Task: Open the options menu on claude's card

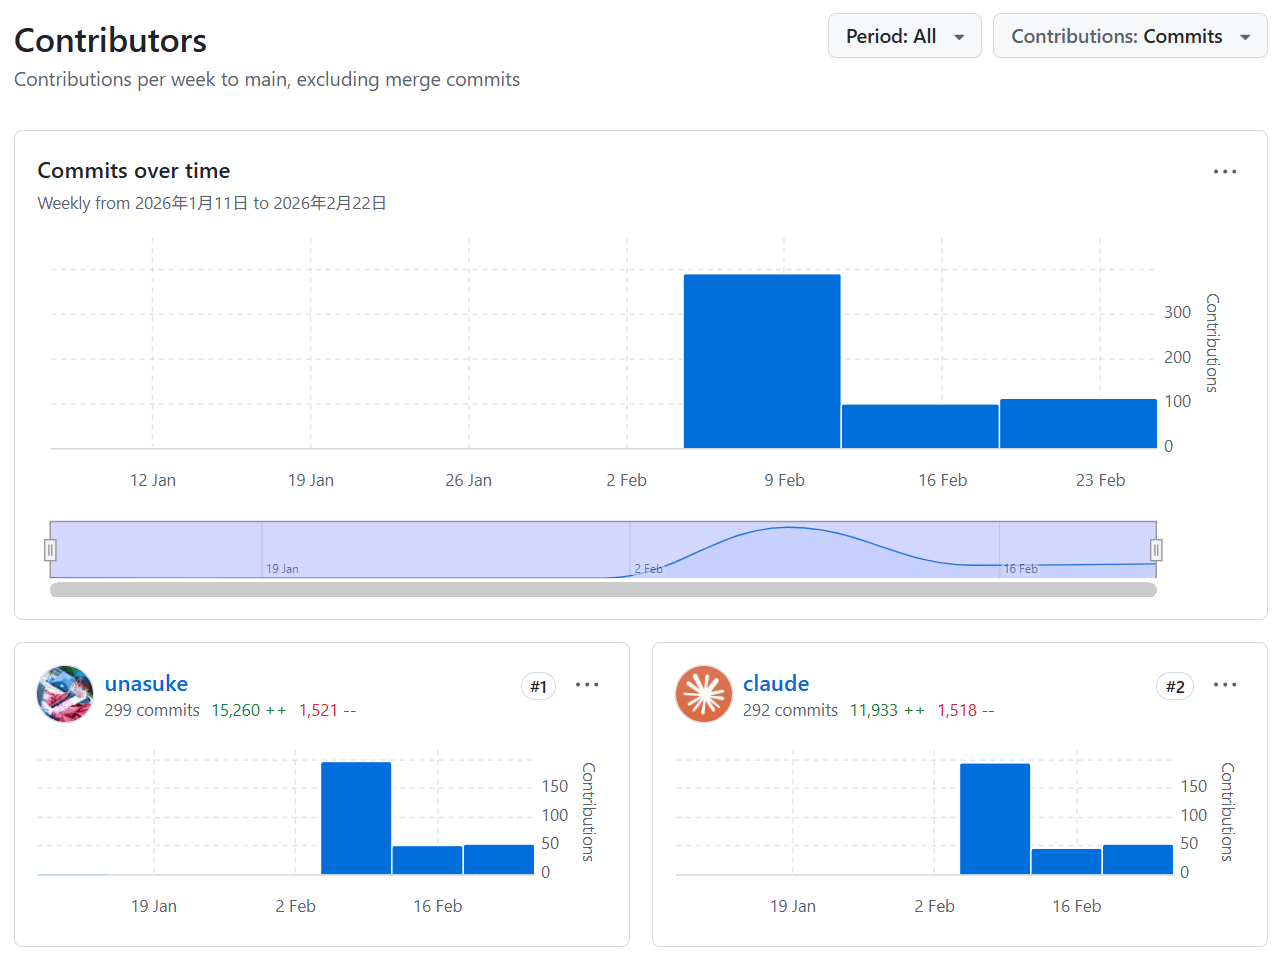Action: 1225,684
